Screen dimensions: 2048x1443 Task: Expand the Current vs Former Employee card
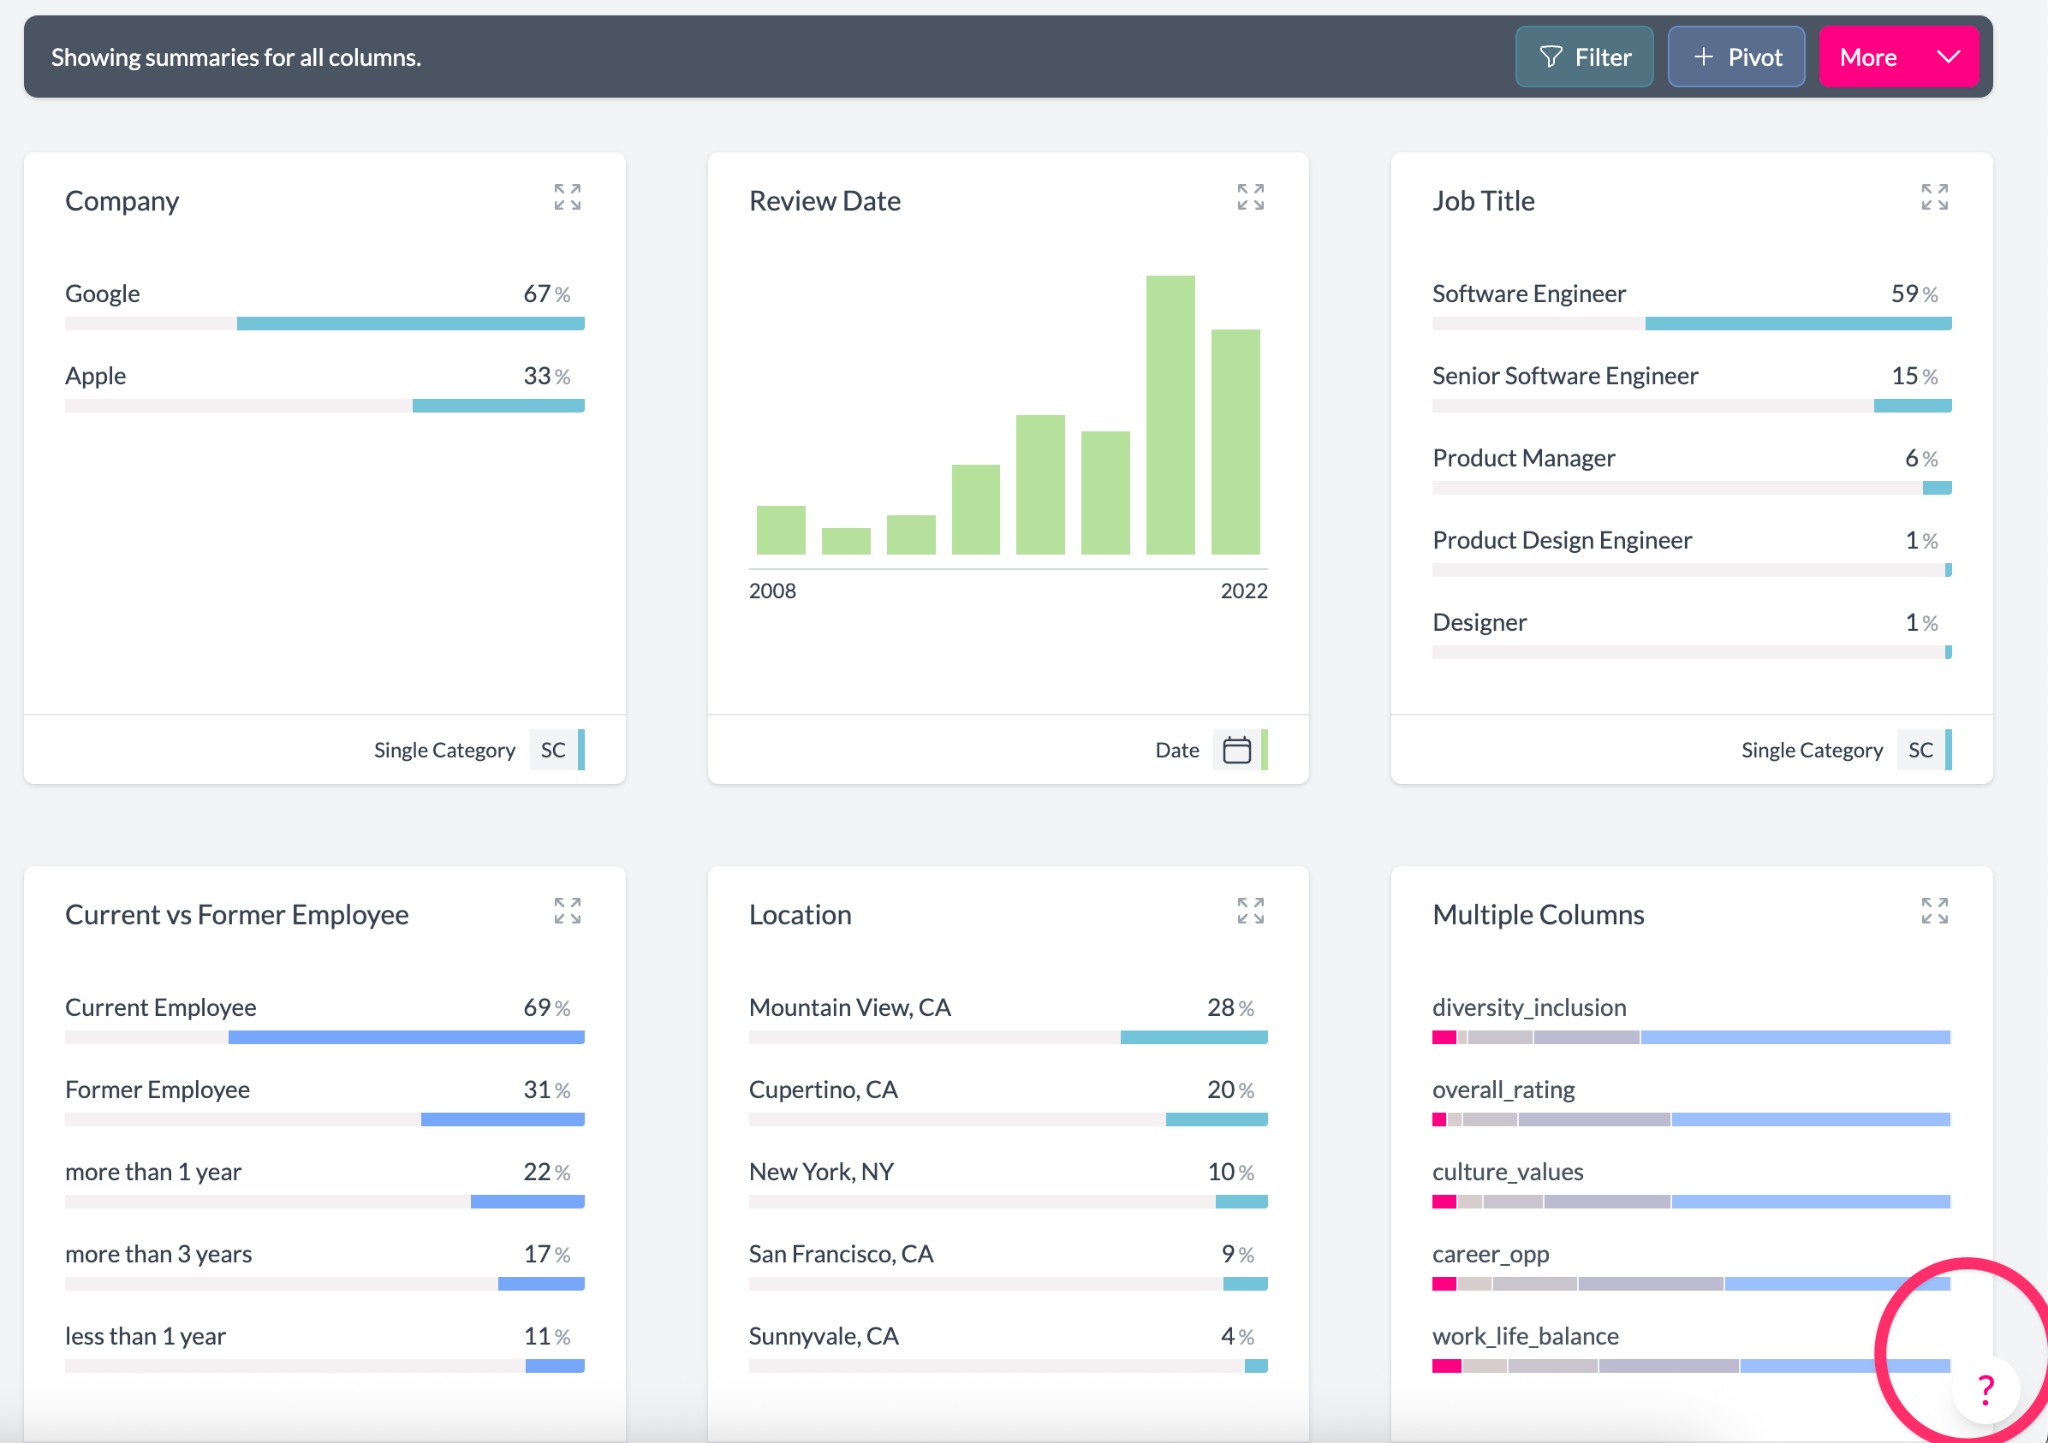[567, 910]
